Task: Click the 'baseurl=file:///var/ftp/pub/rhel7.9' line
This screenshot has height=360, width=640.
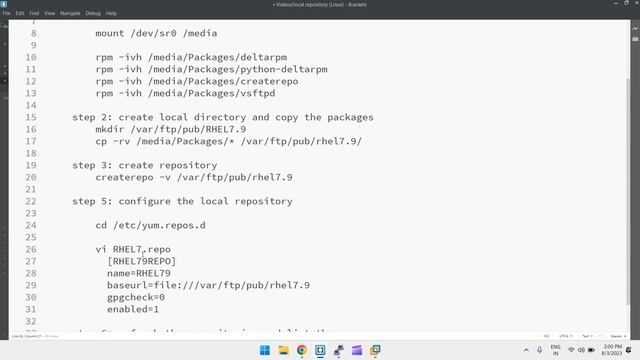Action: (x=209, y=285)
